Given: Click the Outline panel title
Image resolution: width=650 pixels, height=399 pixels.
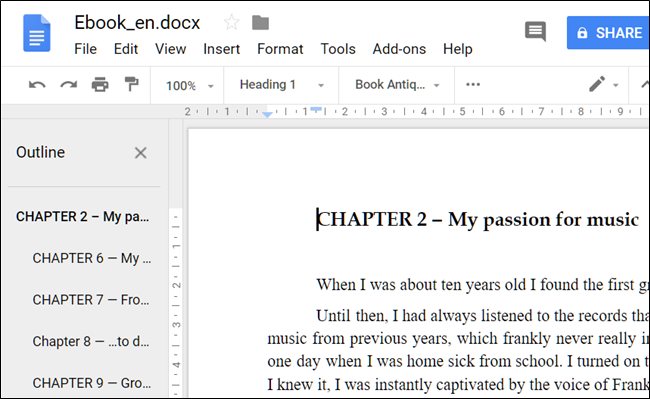Looking at the screenshot, I should pyautogui.click(x=41, y=152).
